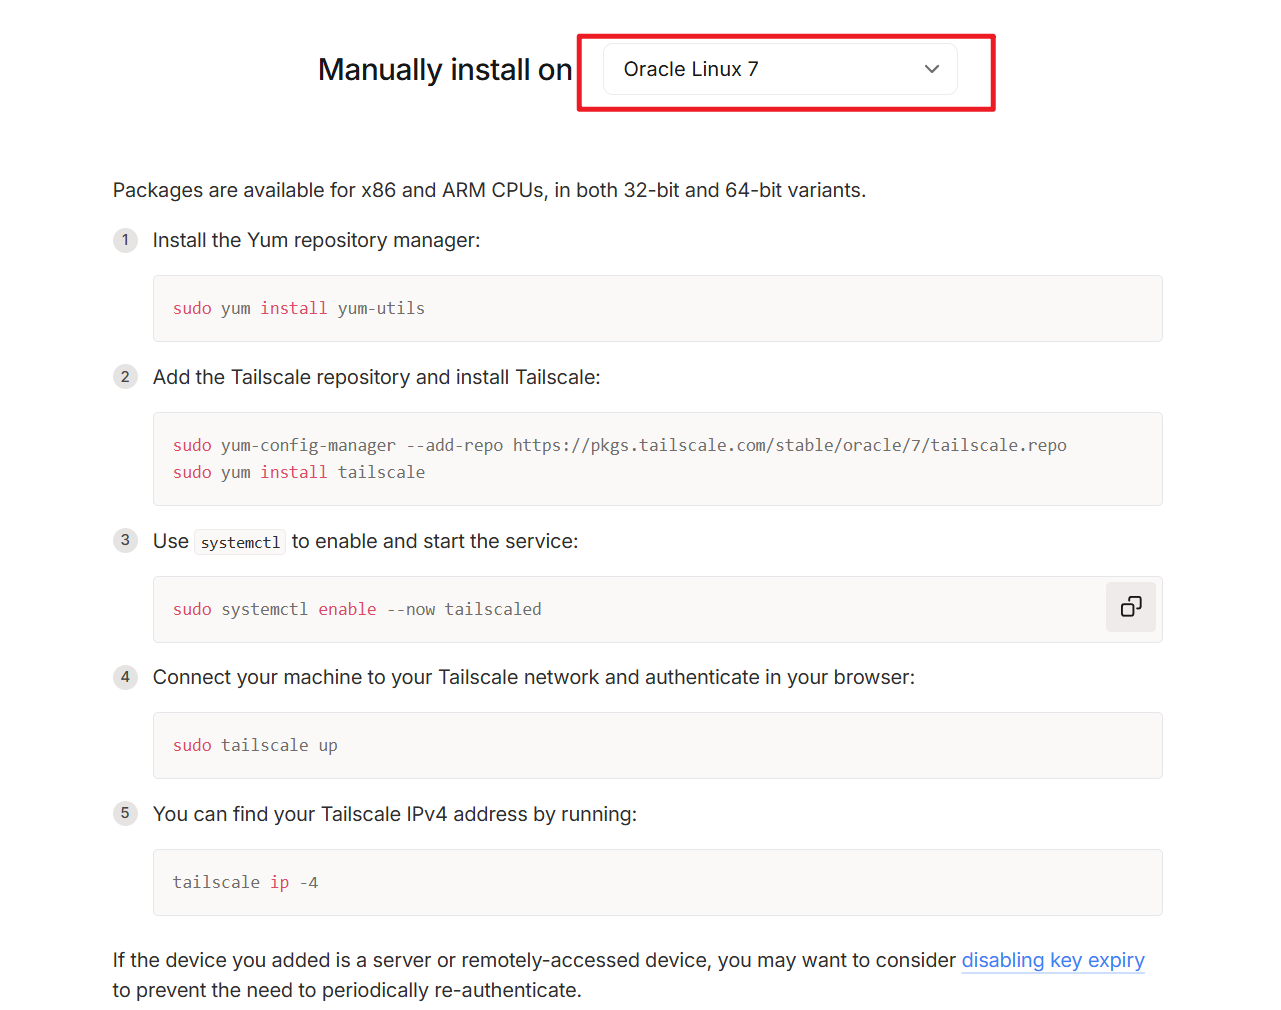Click the step 3 number badge

coord(125,540)
